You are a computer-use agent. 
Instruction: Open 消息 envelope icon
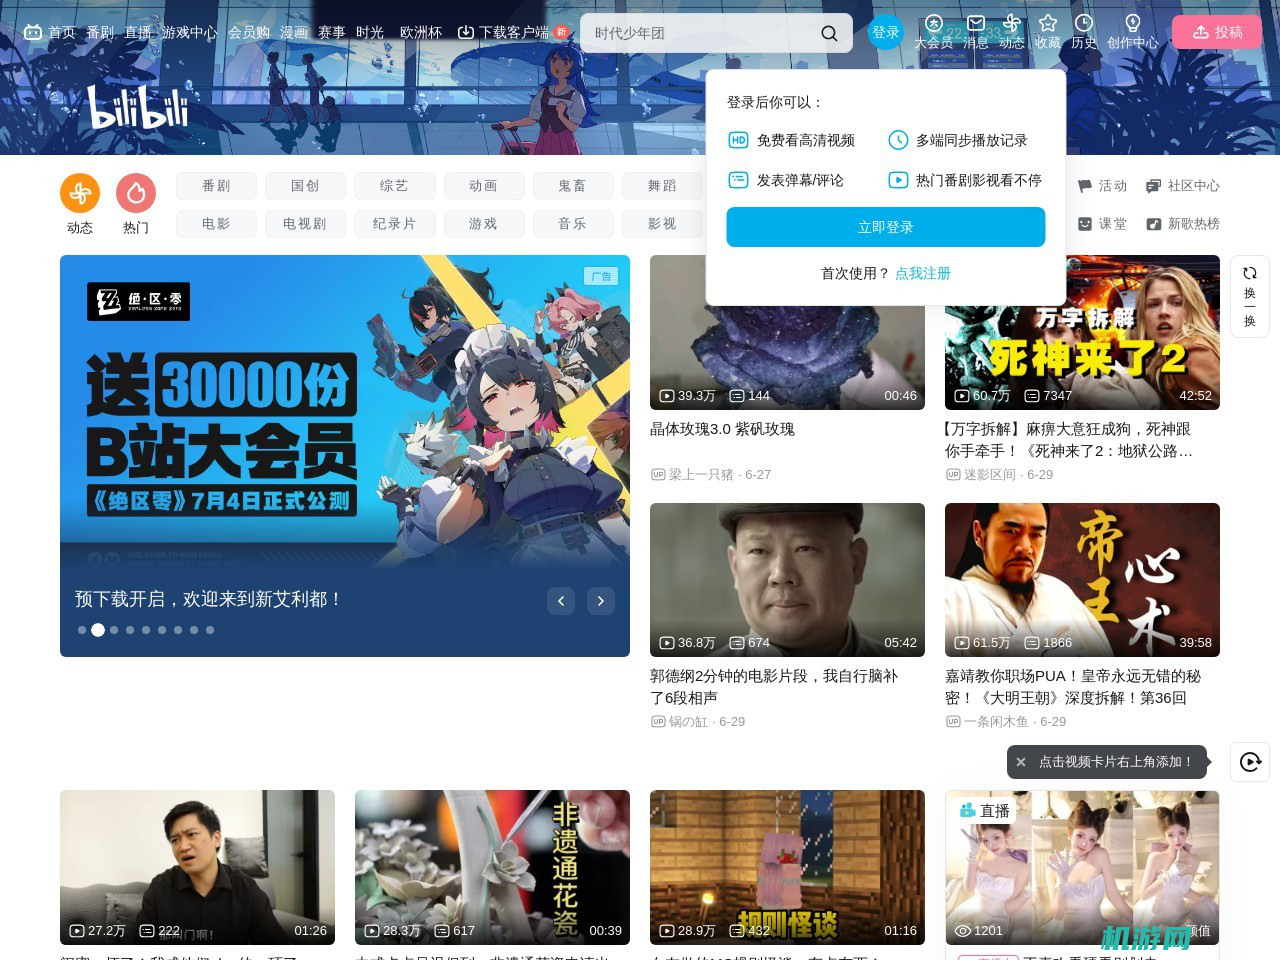tap(975, 23)
